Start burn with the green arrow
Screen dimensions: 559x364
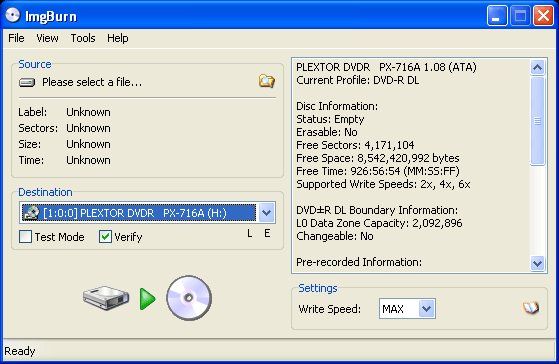[148, 299]
